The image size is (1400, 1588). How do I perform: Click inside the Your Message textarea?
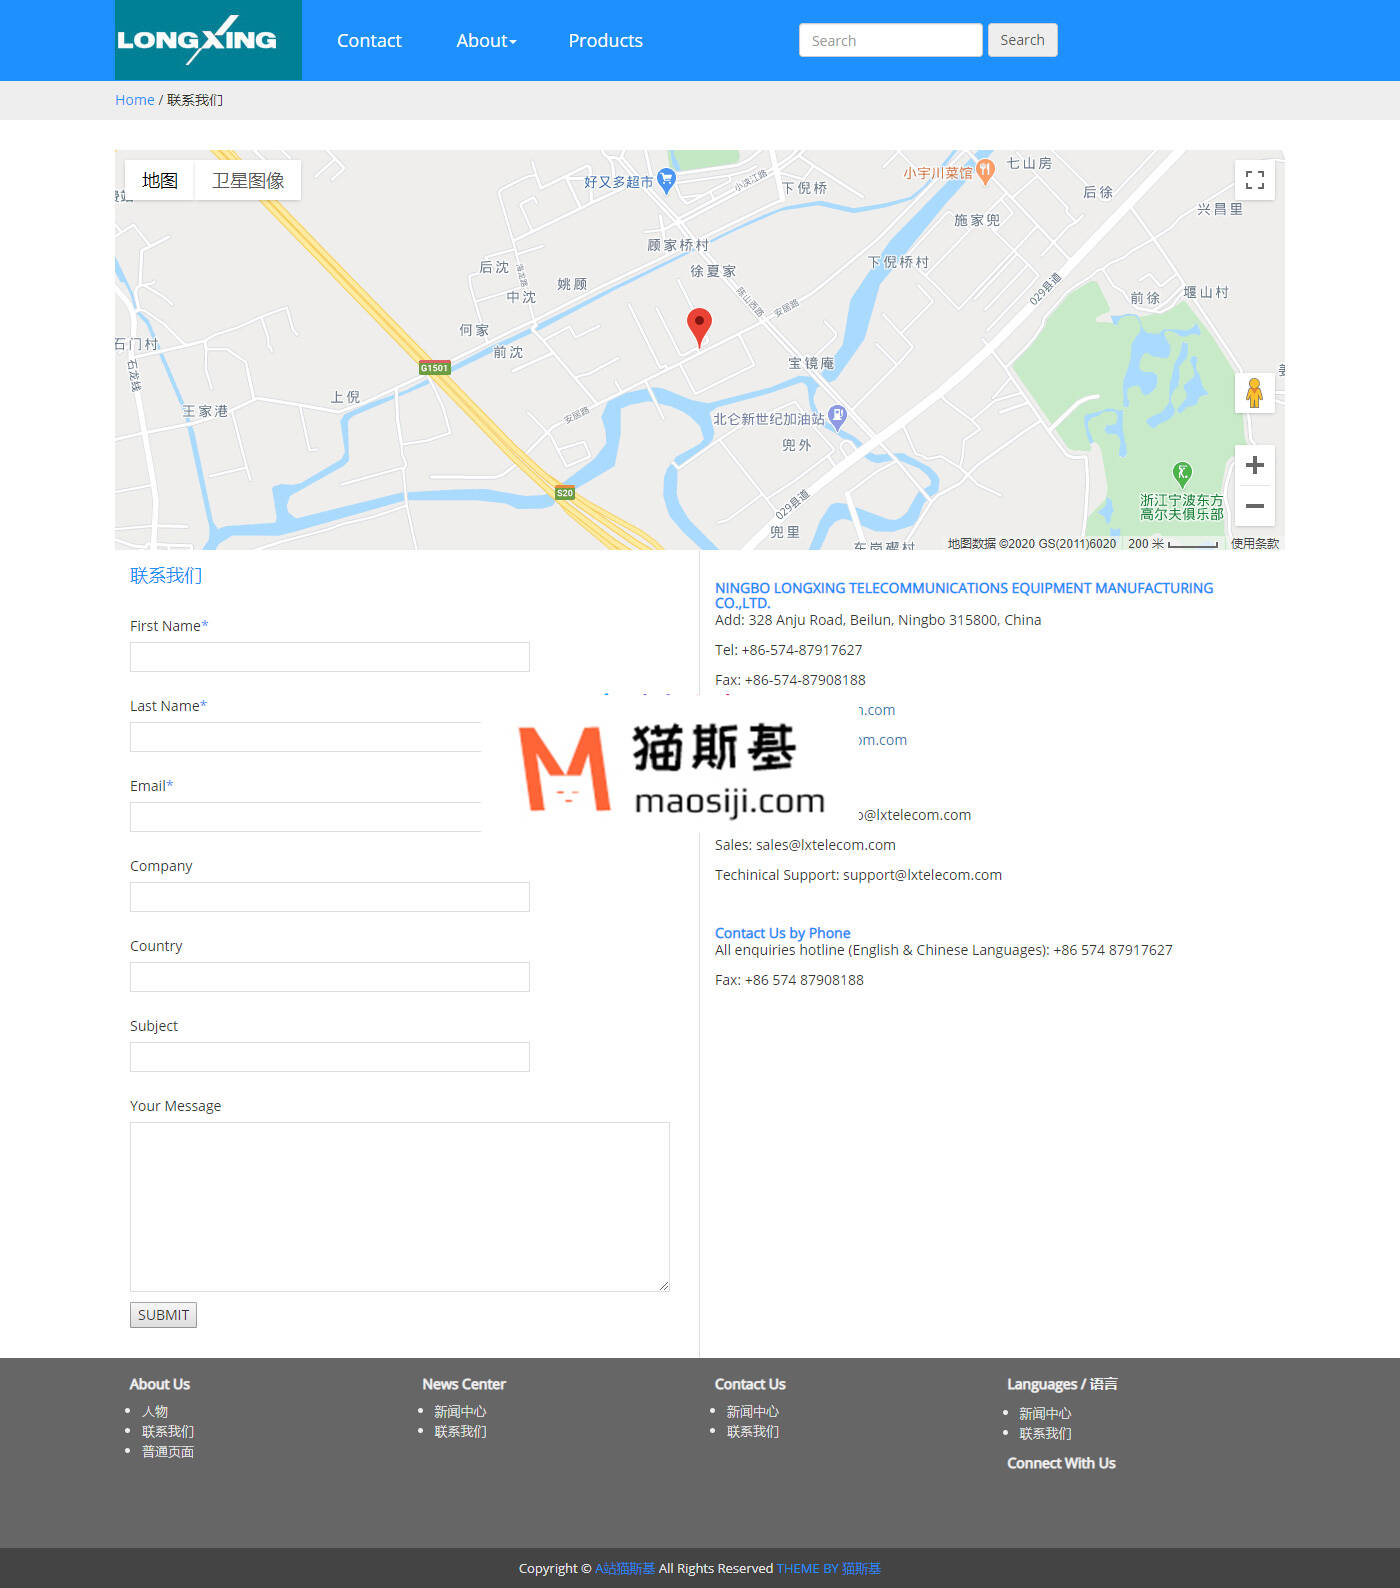point(399,1206)
